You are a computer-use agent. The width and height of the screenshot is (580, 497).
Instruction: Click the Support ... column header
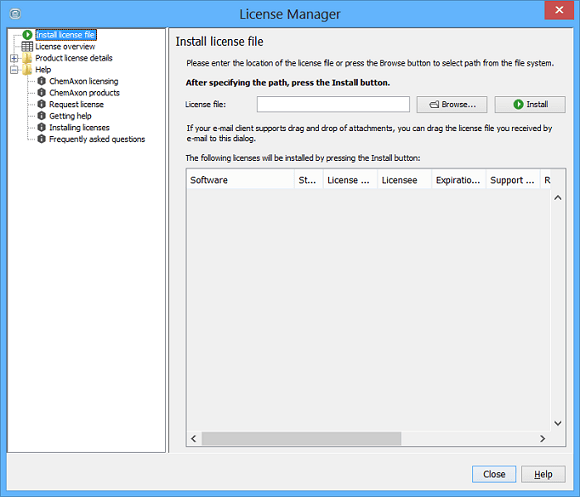513,180
